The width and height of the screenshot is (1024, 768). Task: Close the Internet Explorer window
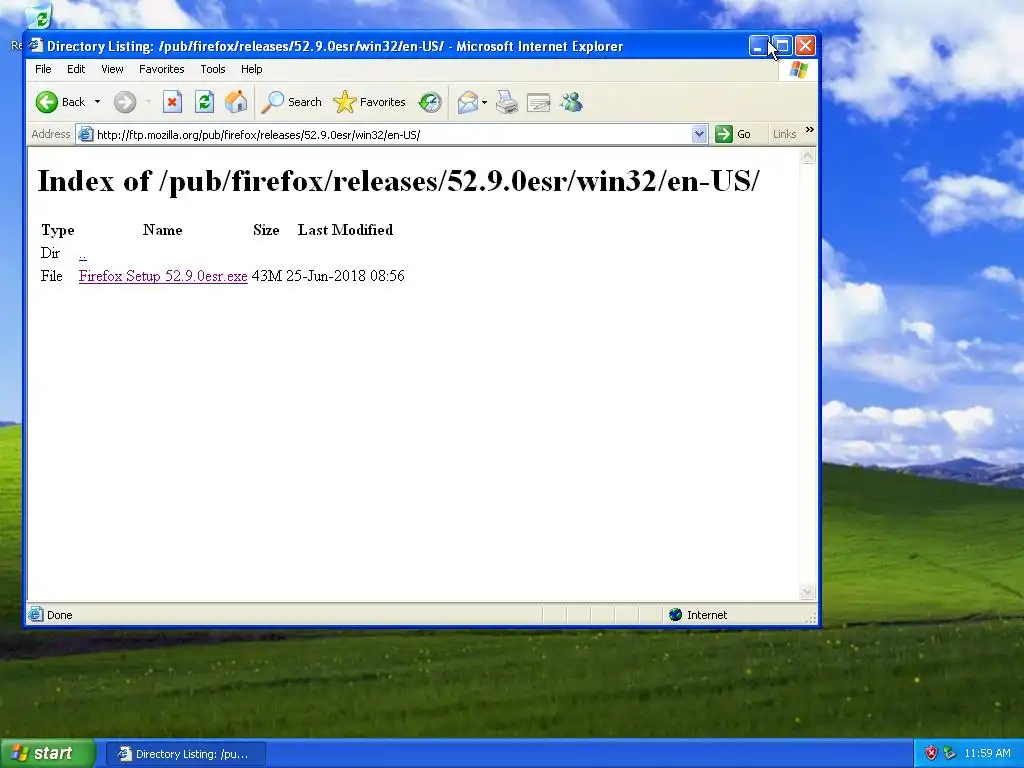806,46
